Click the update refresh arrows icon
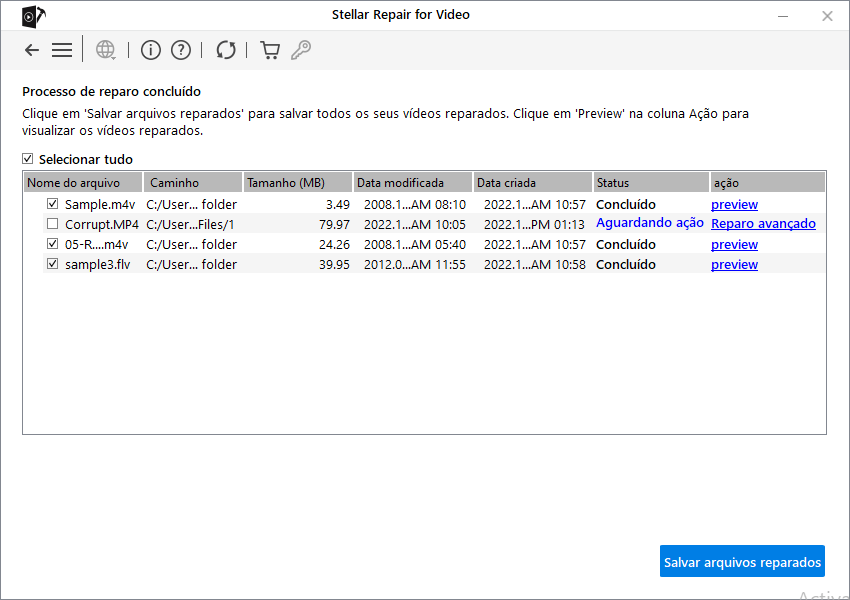Image resolution: width=850 pixels, height=600 pixels. pyautogui.click(x=226, y=50)
